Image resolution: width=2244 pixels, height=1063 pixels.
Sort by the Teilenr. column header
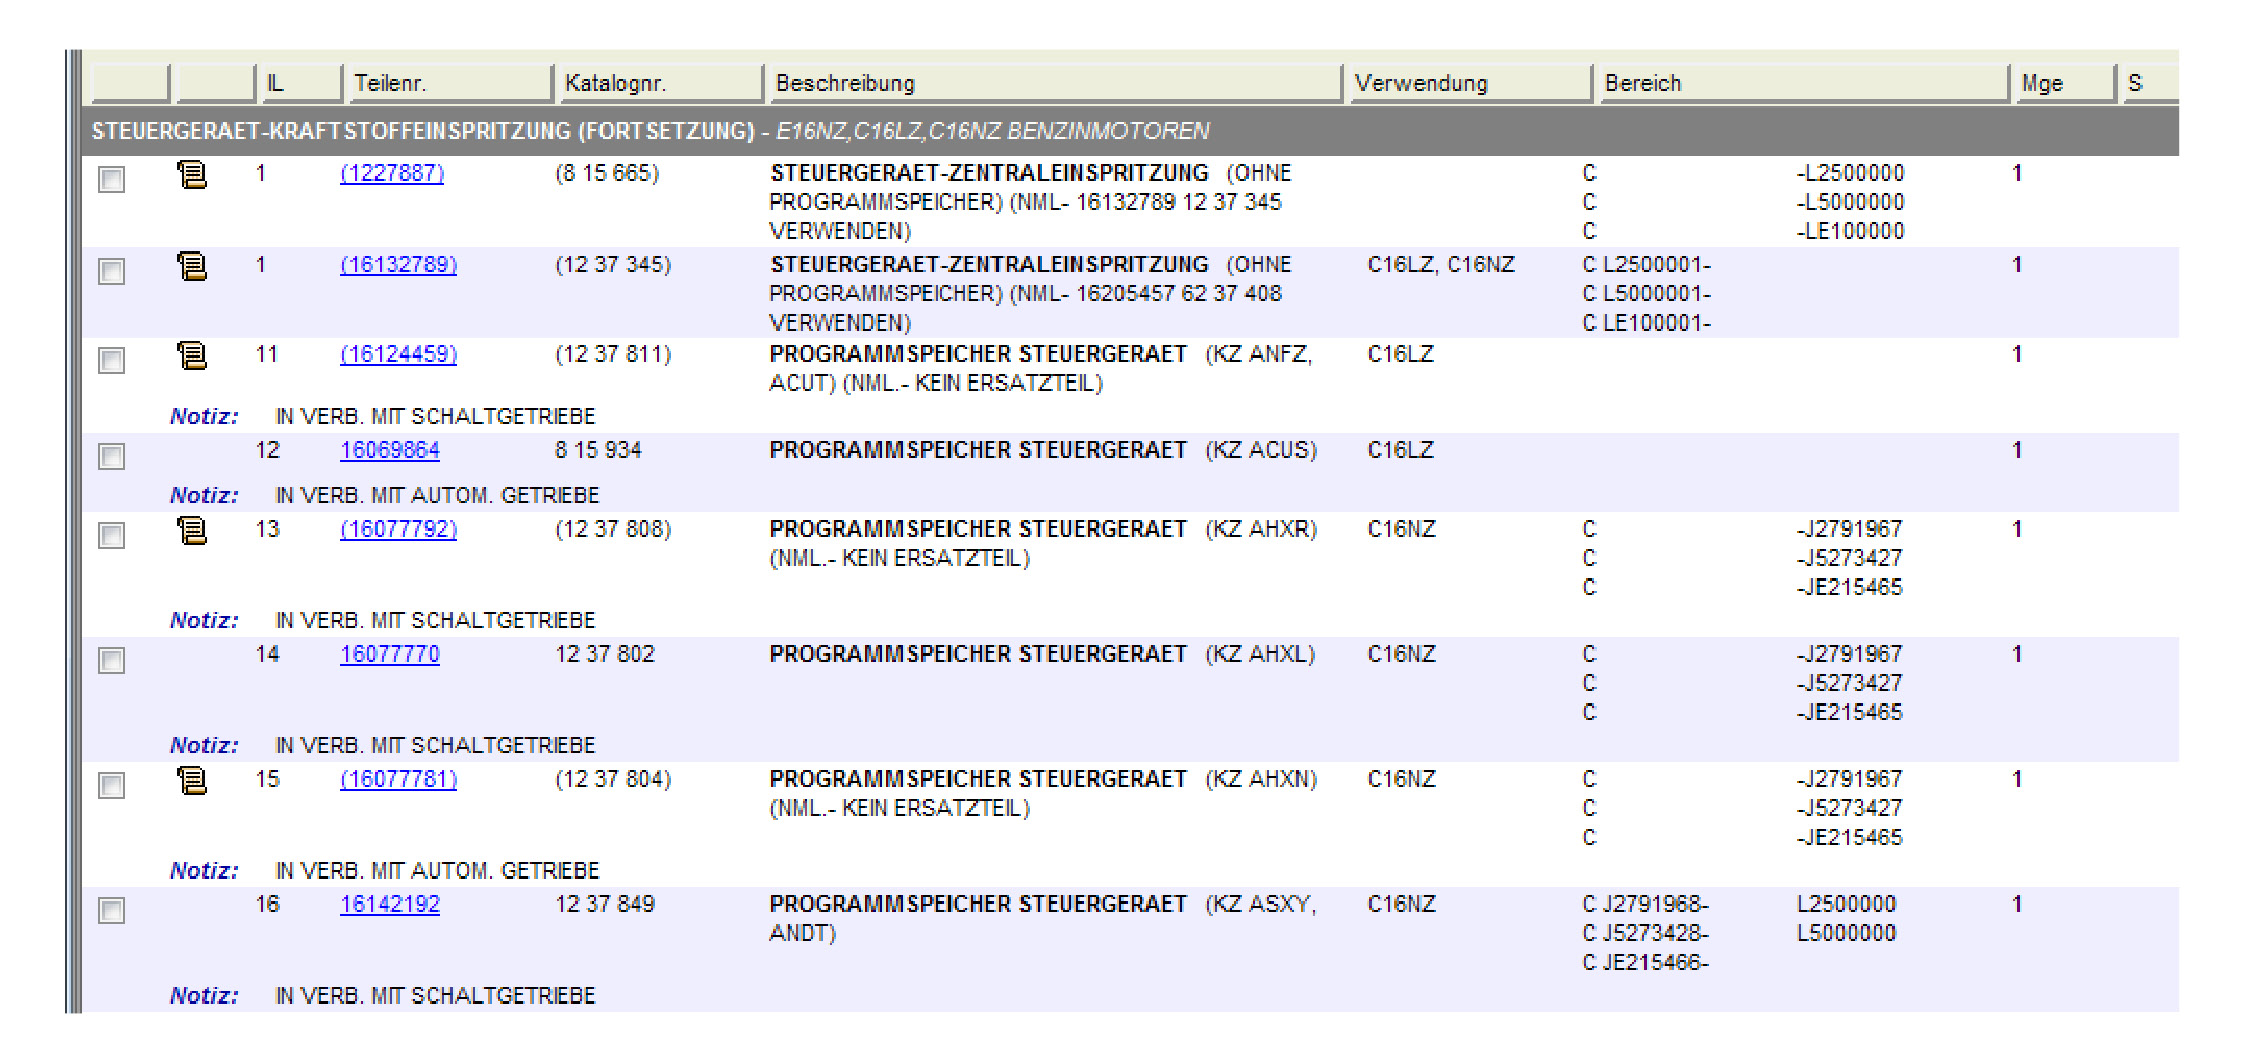[x=447, y=83]
